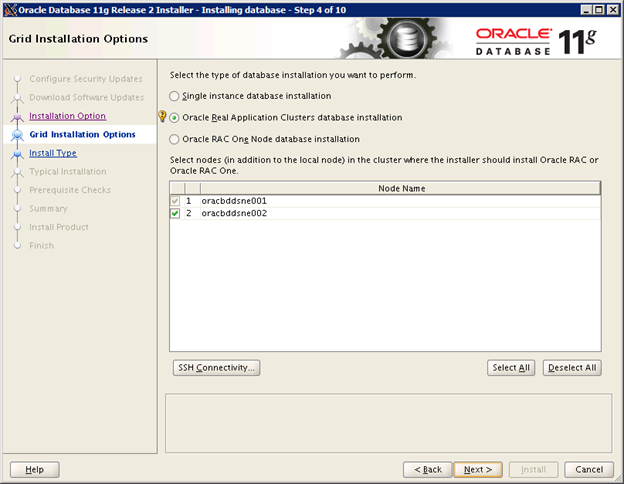624x484 pixels.
Task: Select Grid Installation Options step
Action: (x=82, y=135)
